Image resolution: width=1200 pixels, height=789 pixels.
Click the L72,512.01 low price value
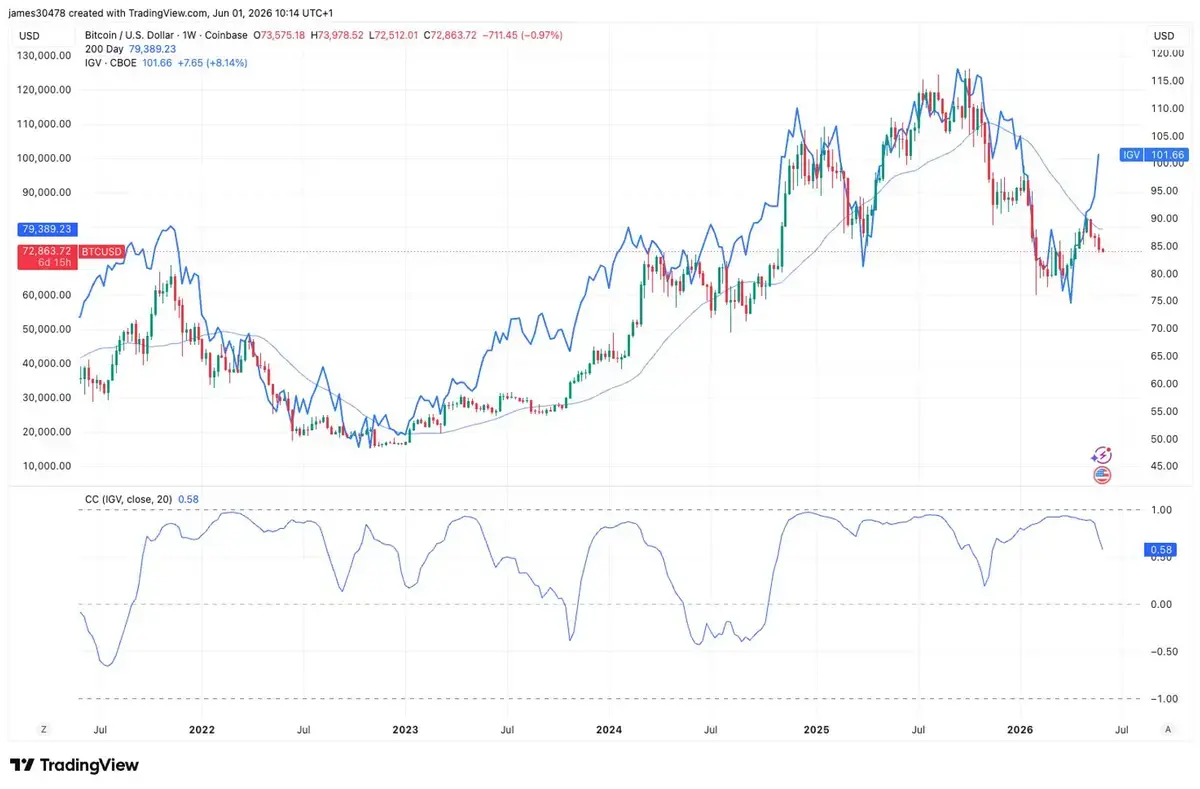coord(395,35)
